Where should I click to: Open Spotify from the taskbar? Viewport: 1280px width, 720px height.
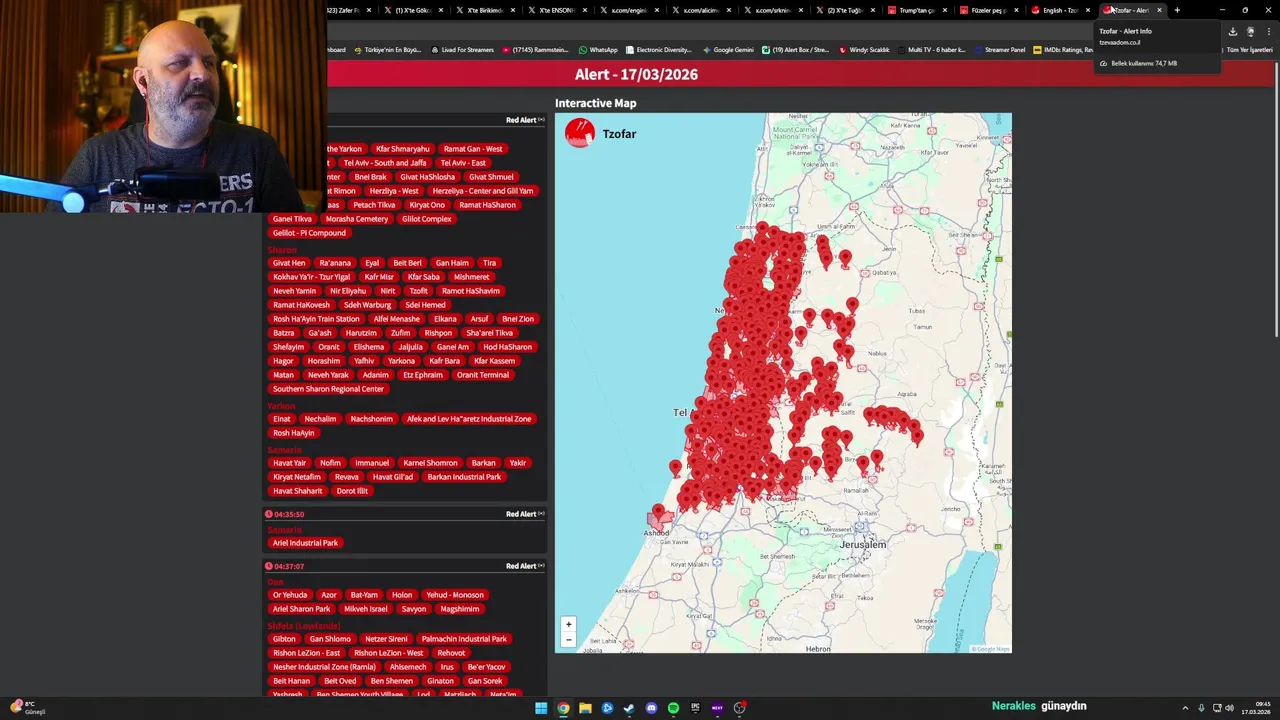pyautogui.click(x=673, y=708)
